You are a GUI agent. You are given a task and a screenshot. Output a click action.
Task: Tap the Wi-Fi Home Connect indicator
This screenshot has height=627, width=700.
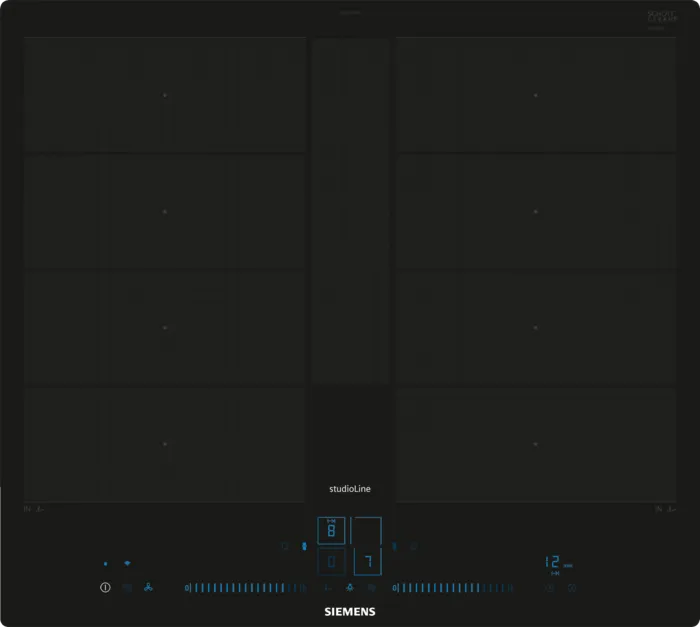(x=127, y=564)
